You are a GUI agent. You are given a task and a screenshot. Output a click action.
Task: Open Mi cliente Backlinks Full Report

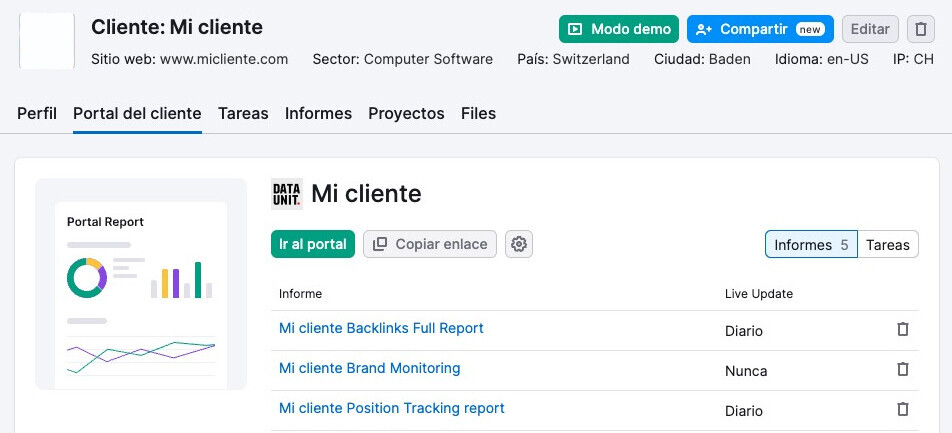tap(381, 329)
